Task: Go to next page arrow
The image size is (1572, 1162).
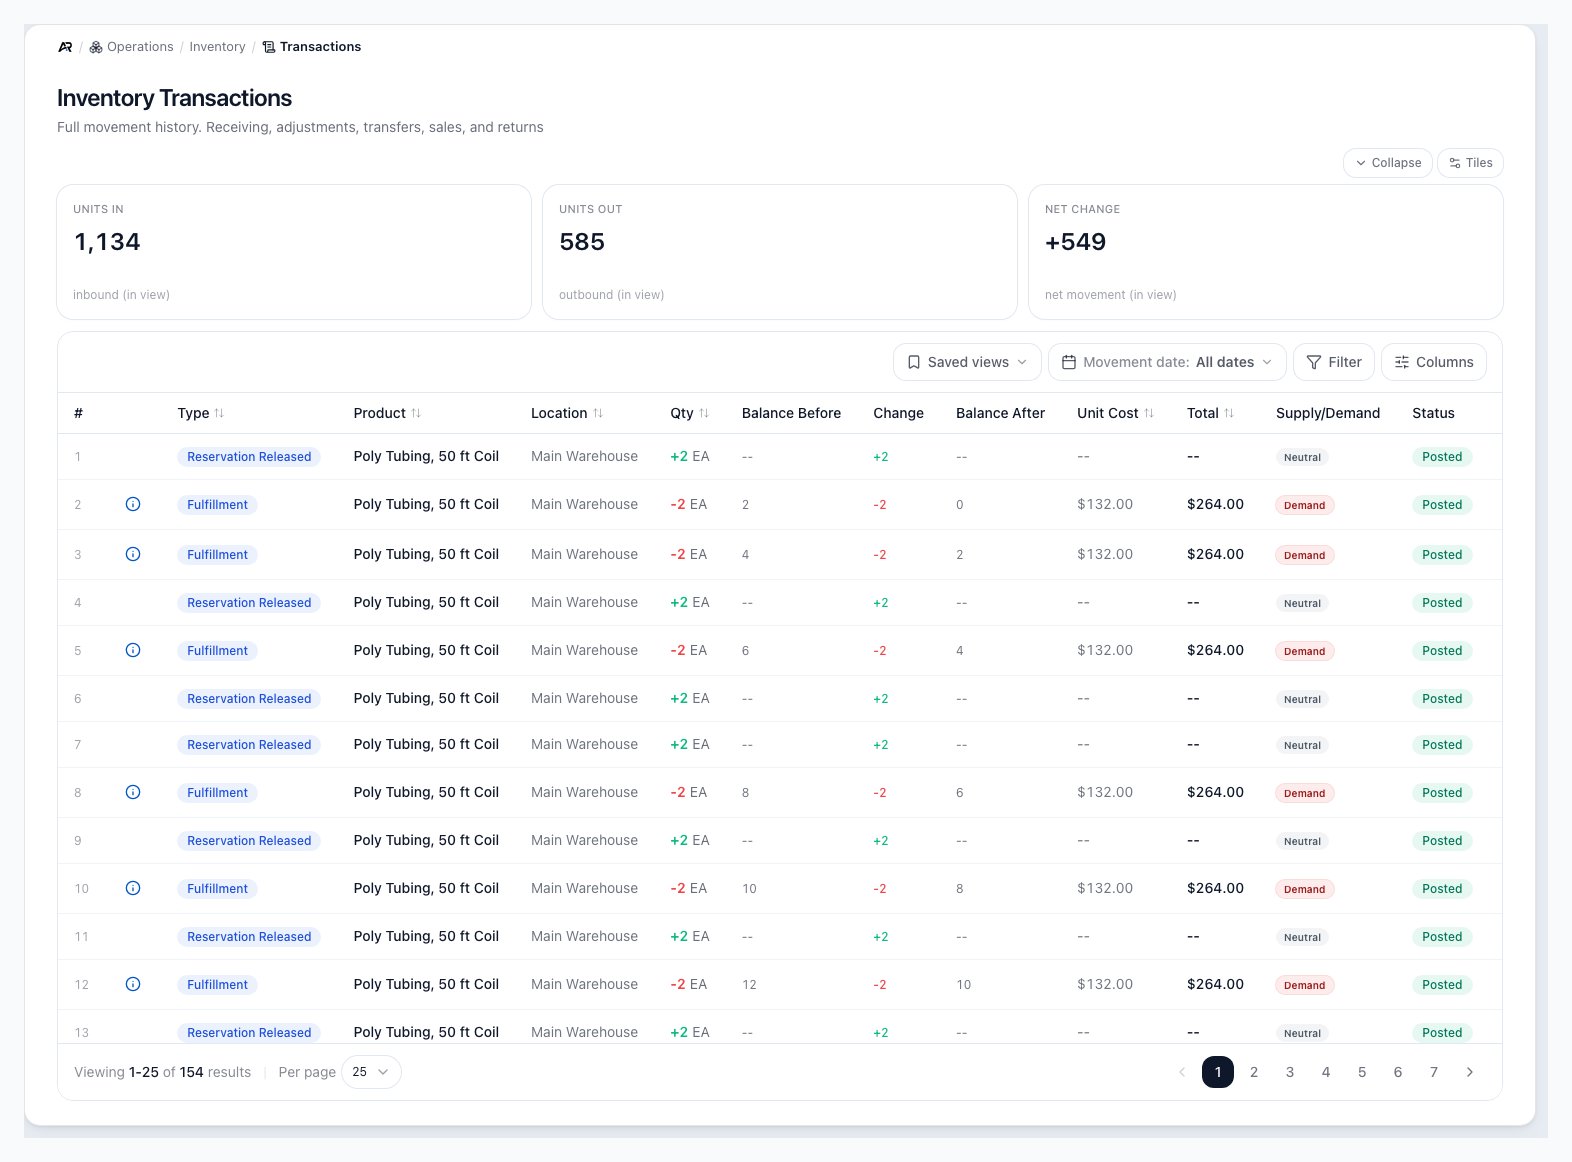Action: click(1470, 1072)
